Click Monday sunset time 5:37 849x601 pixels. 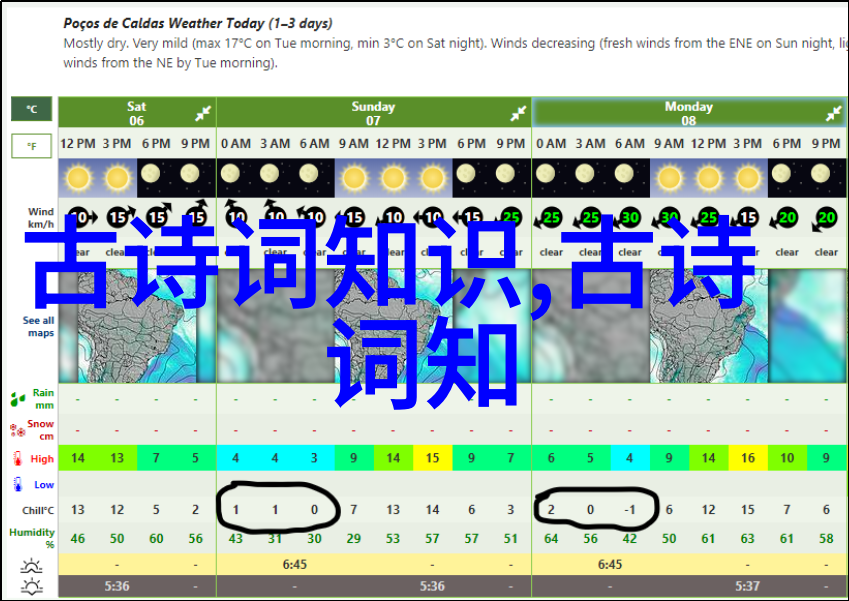click(748, 586)
